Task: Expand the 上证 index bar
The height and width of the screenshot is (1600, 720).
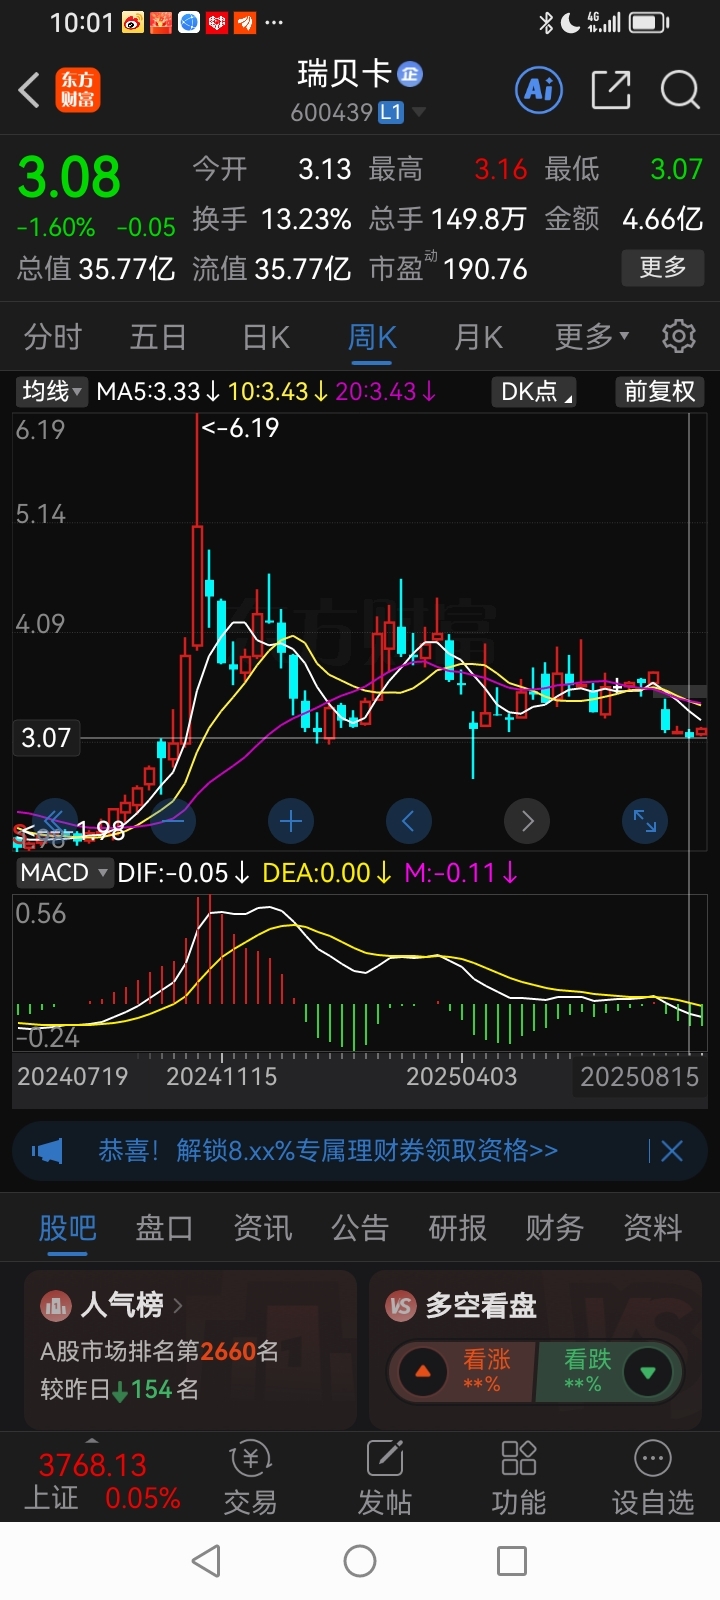Action: coord(92,1440)
